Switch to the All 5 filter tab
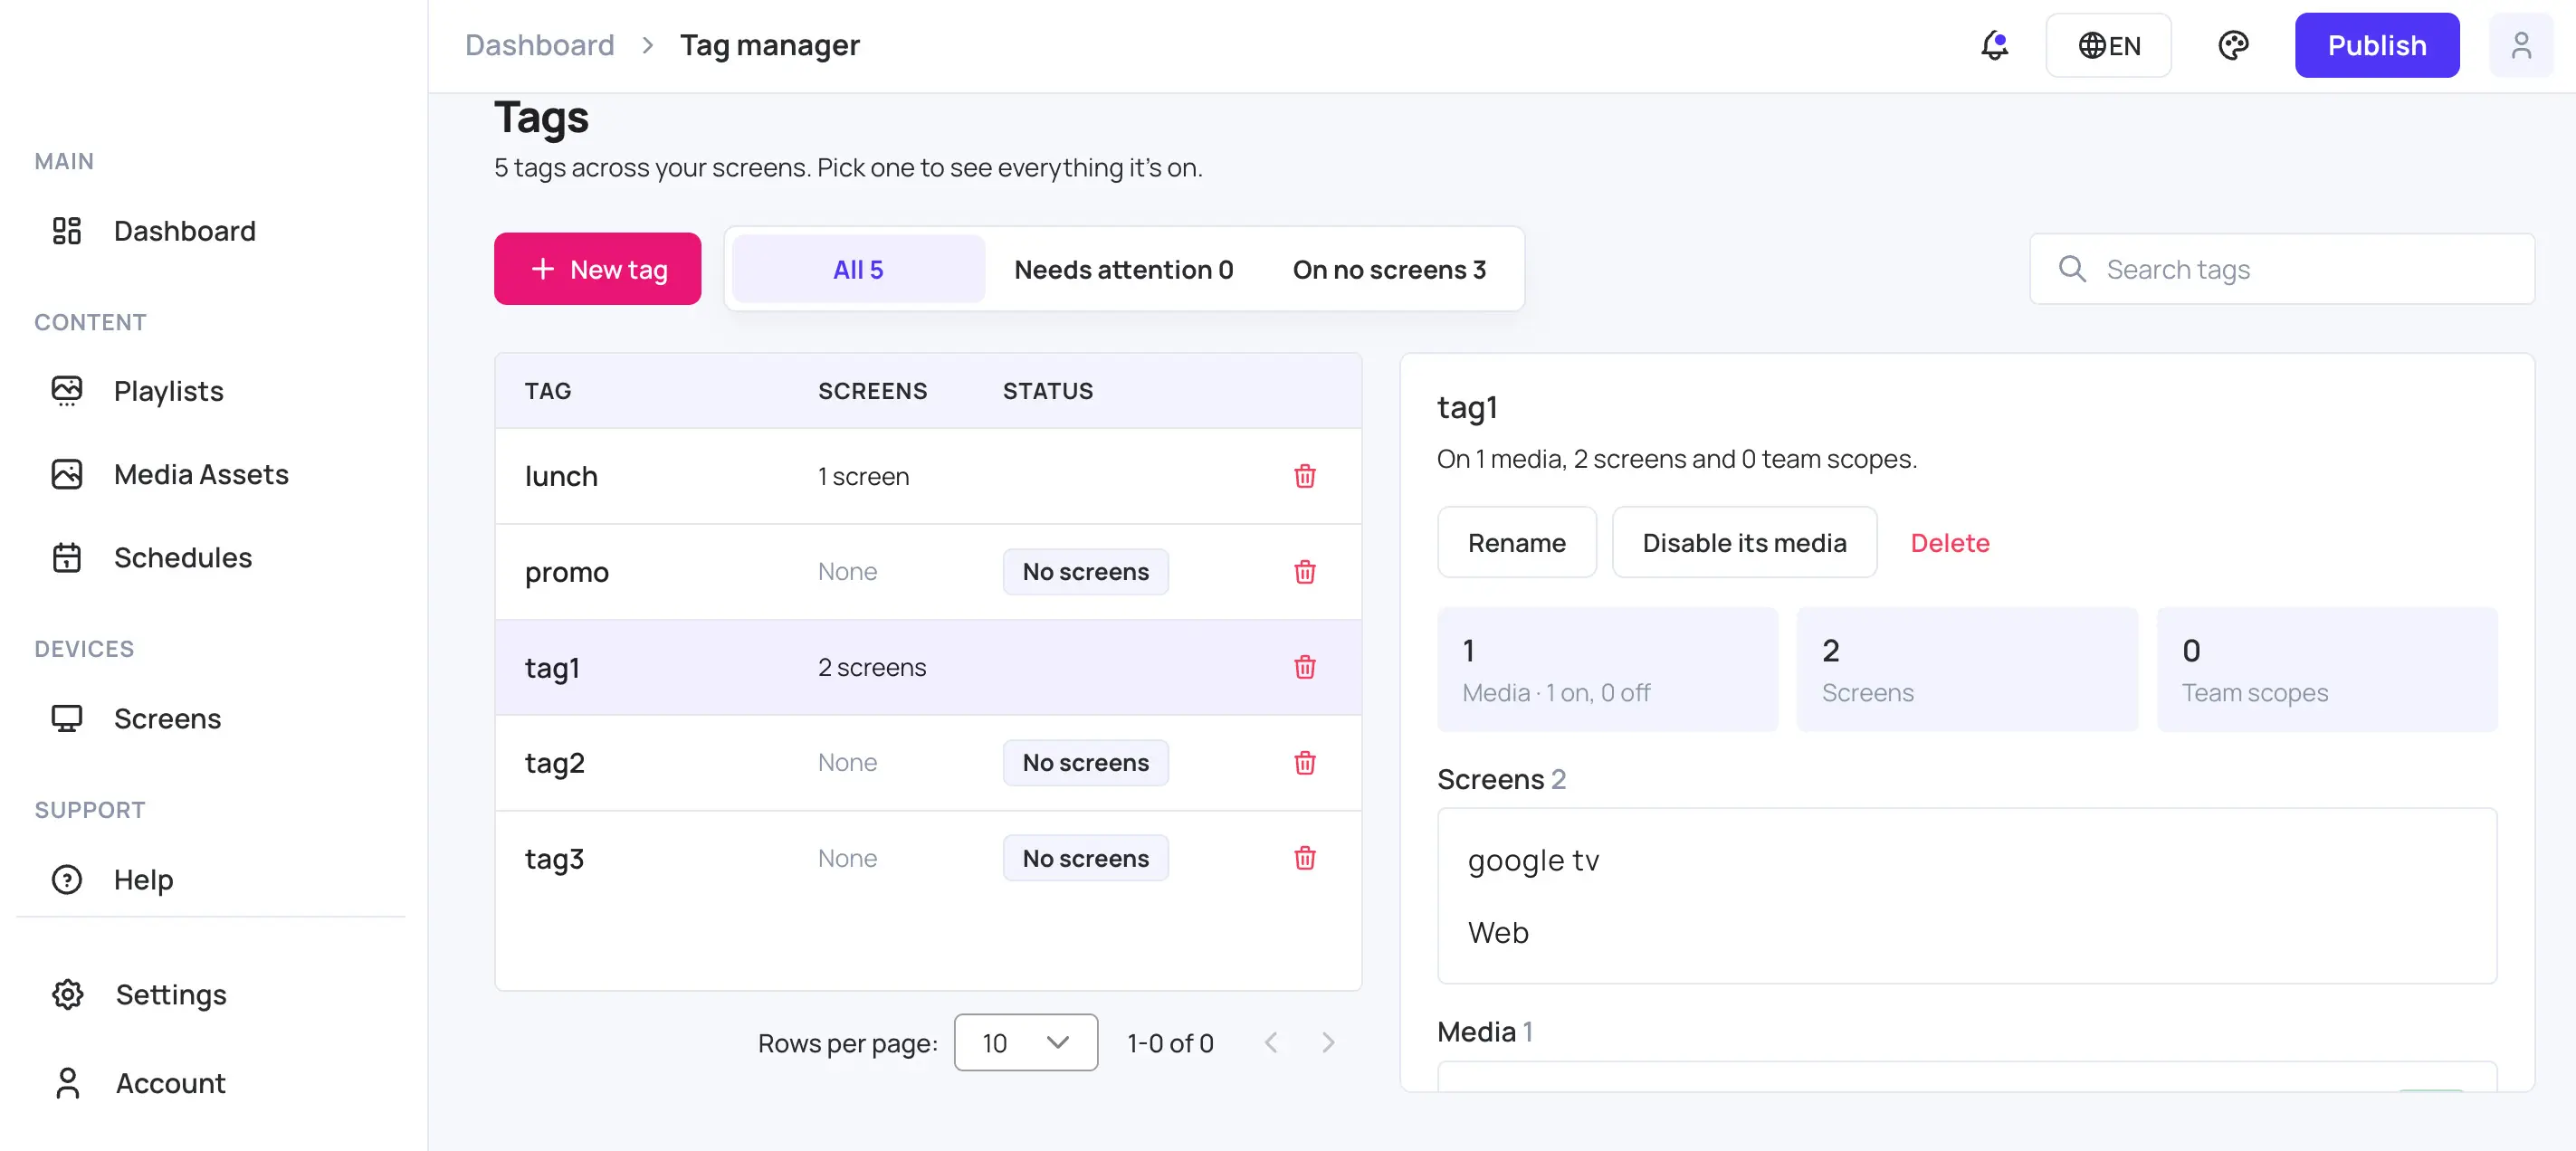 coord(858,269)
